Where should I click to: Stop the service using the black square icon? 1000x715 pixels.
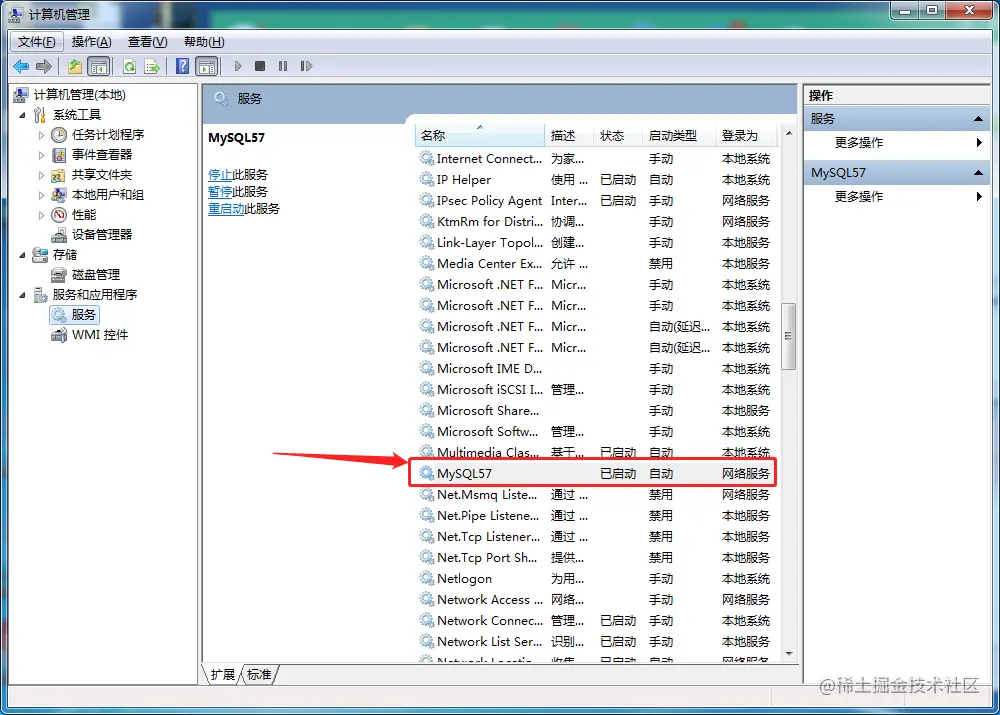click(260, 66)
